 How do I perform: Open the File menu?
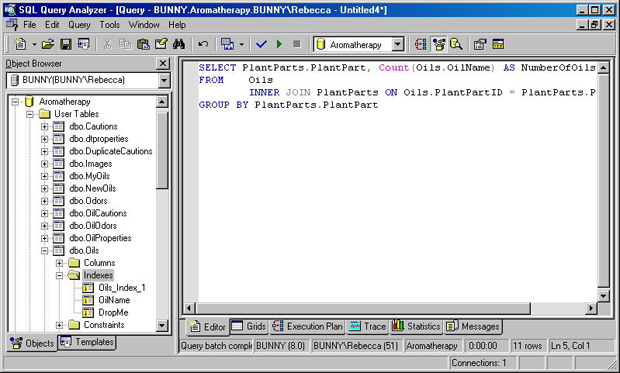pos(29,25)
